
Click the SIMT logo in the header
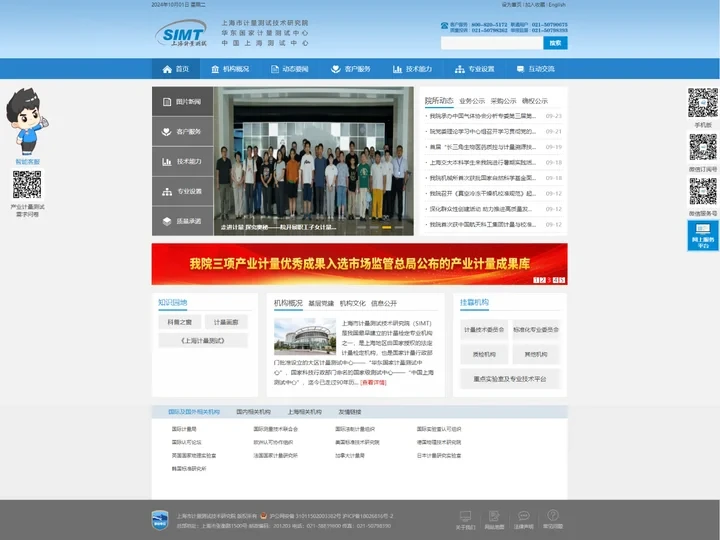[181, 33]
